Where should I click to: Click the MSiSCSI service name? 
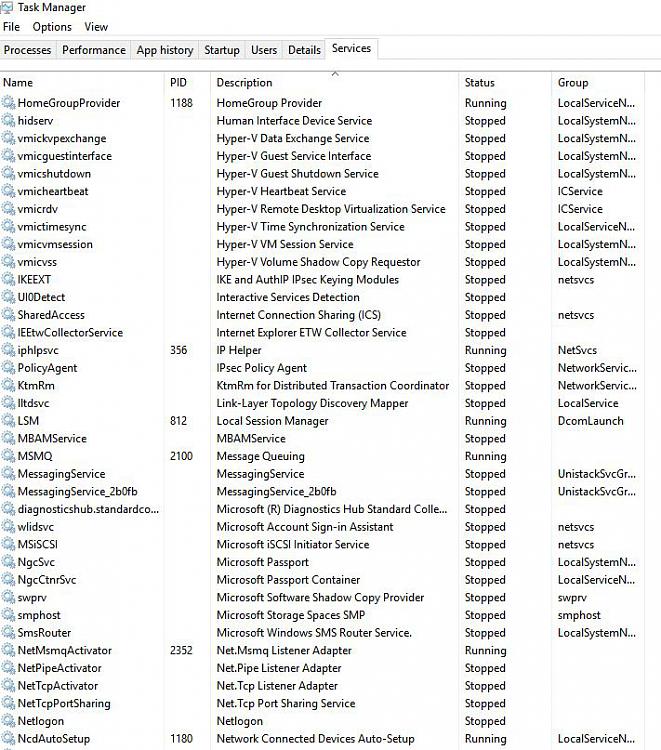38,544
